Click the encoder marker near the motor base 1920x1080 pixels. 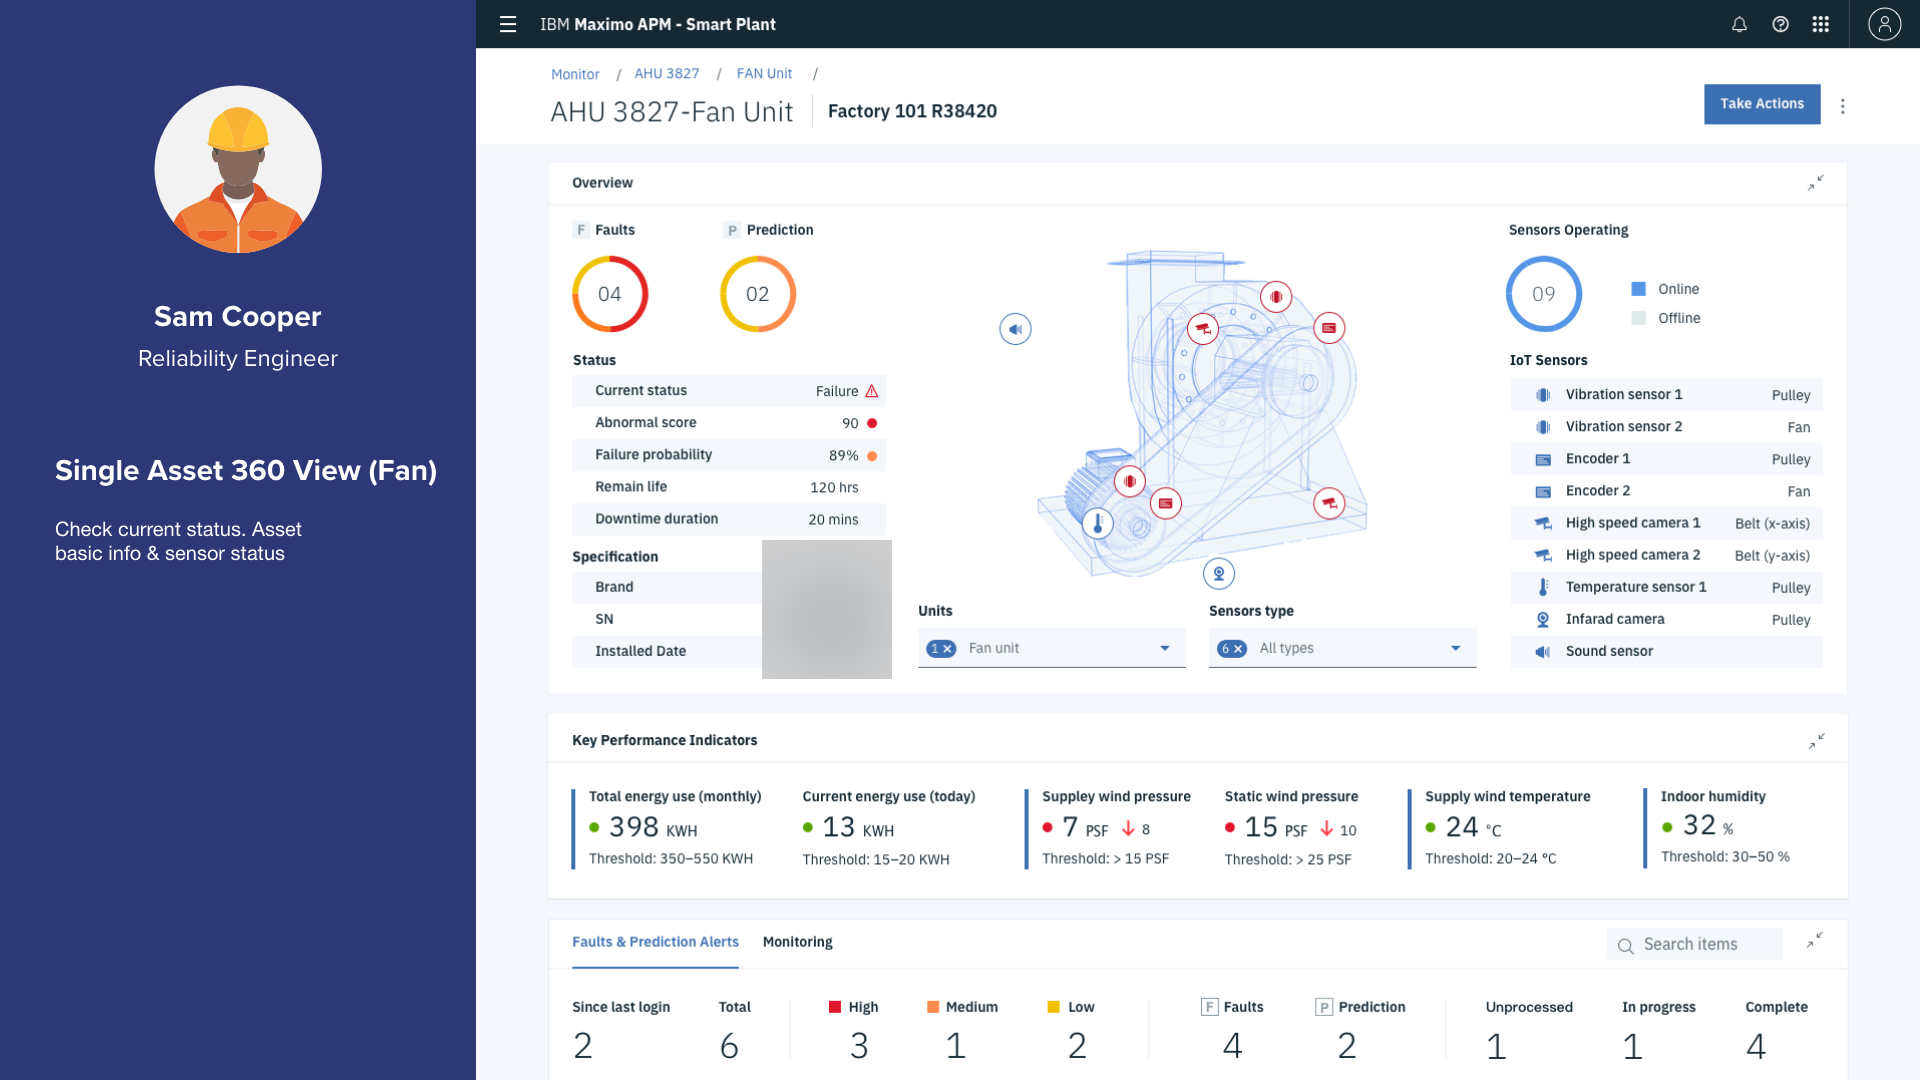coord(1166,503)
